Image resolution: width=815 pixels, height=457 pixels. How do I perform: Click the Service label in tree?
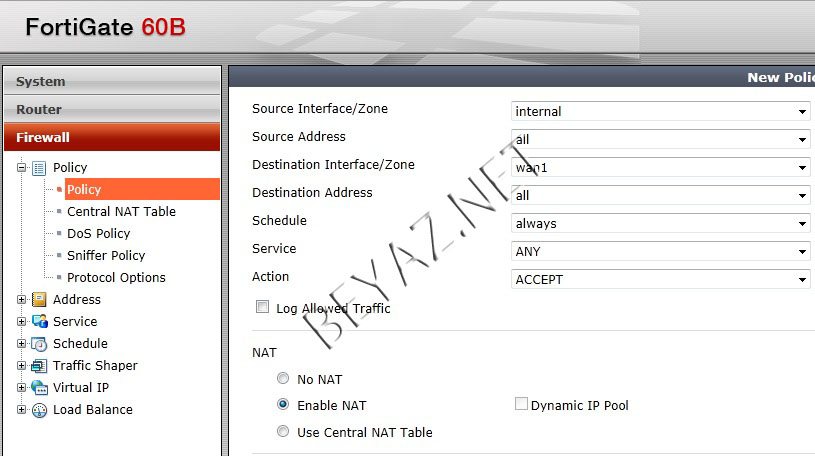pos(75,321)
